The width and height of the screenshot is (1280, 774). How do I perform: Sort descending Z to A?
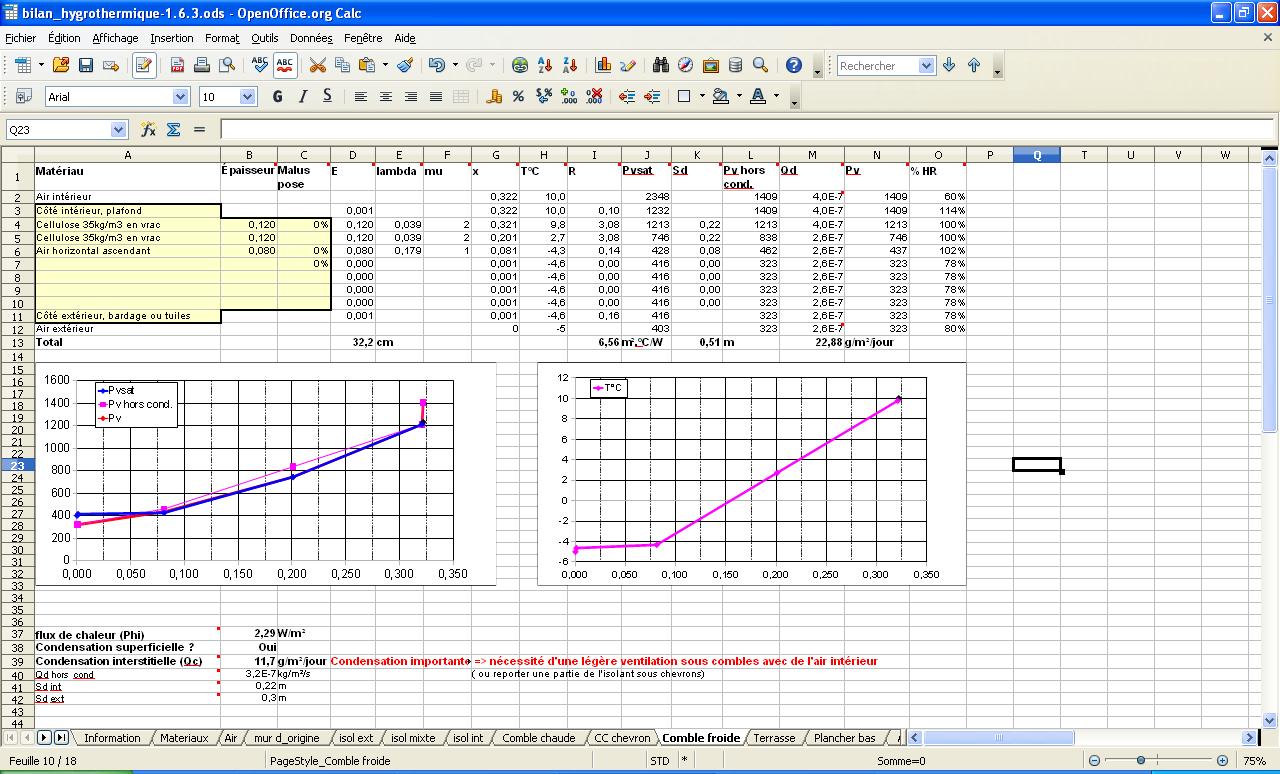[x=570, y=65]
